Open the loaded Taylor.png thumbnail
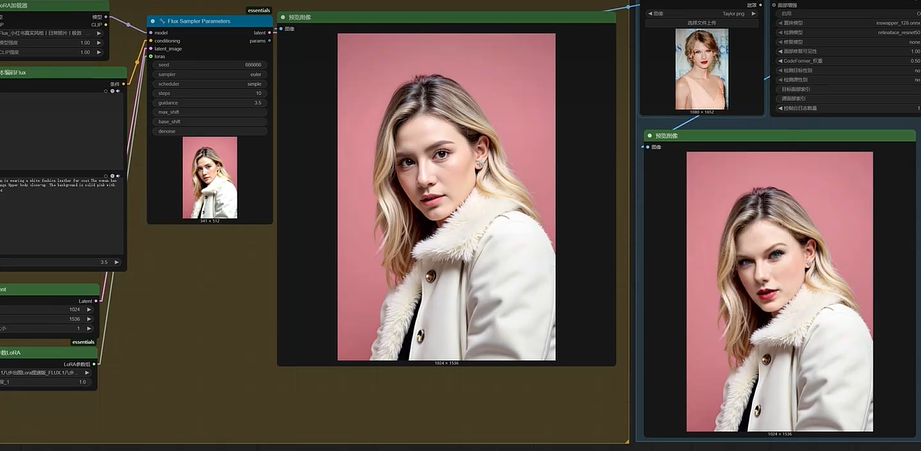Viewport: 921px width, 451px height. 701,69
